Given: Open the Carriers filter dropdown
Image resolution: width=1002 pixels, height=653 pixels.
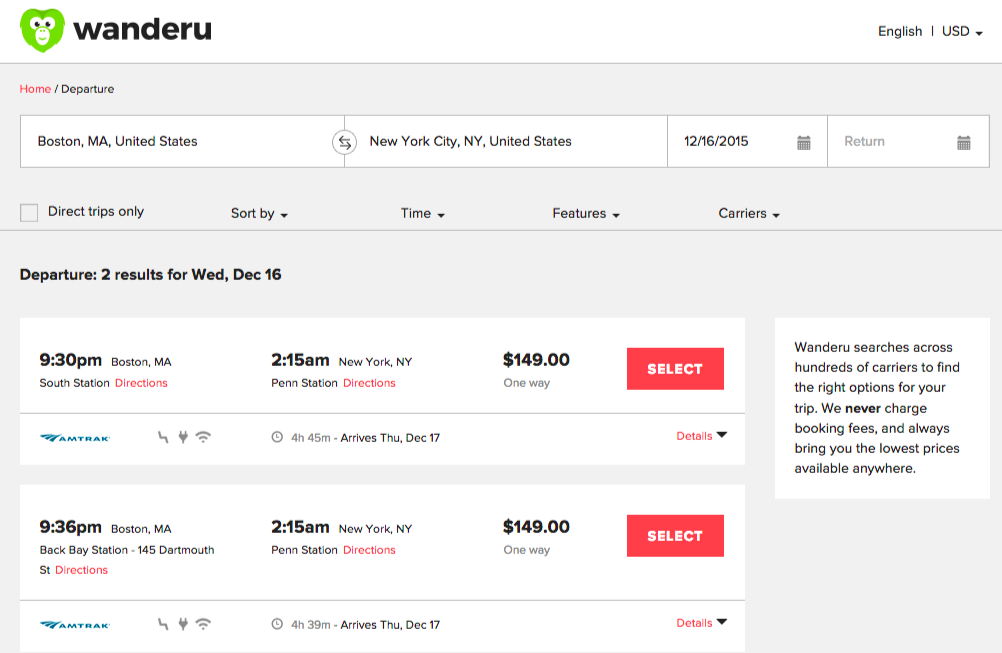Looking at the screenshot, I should point(749,213).
